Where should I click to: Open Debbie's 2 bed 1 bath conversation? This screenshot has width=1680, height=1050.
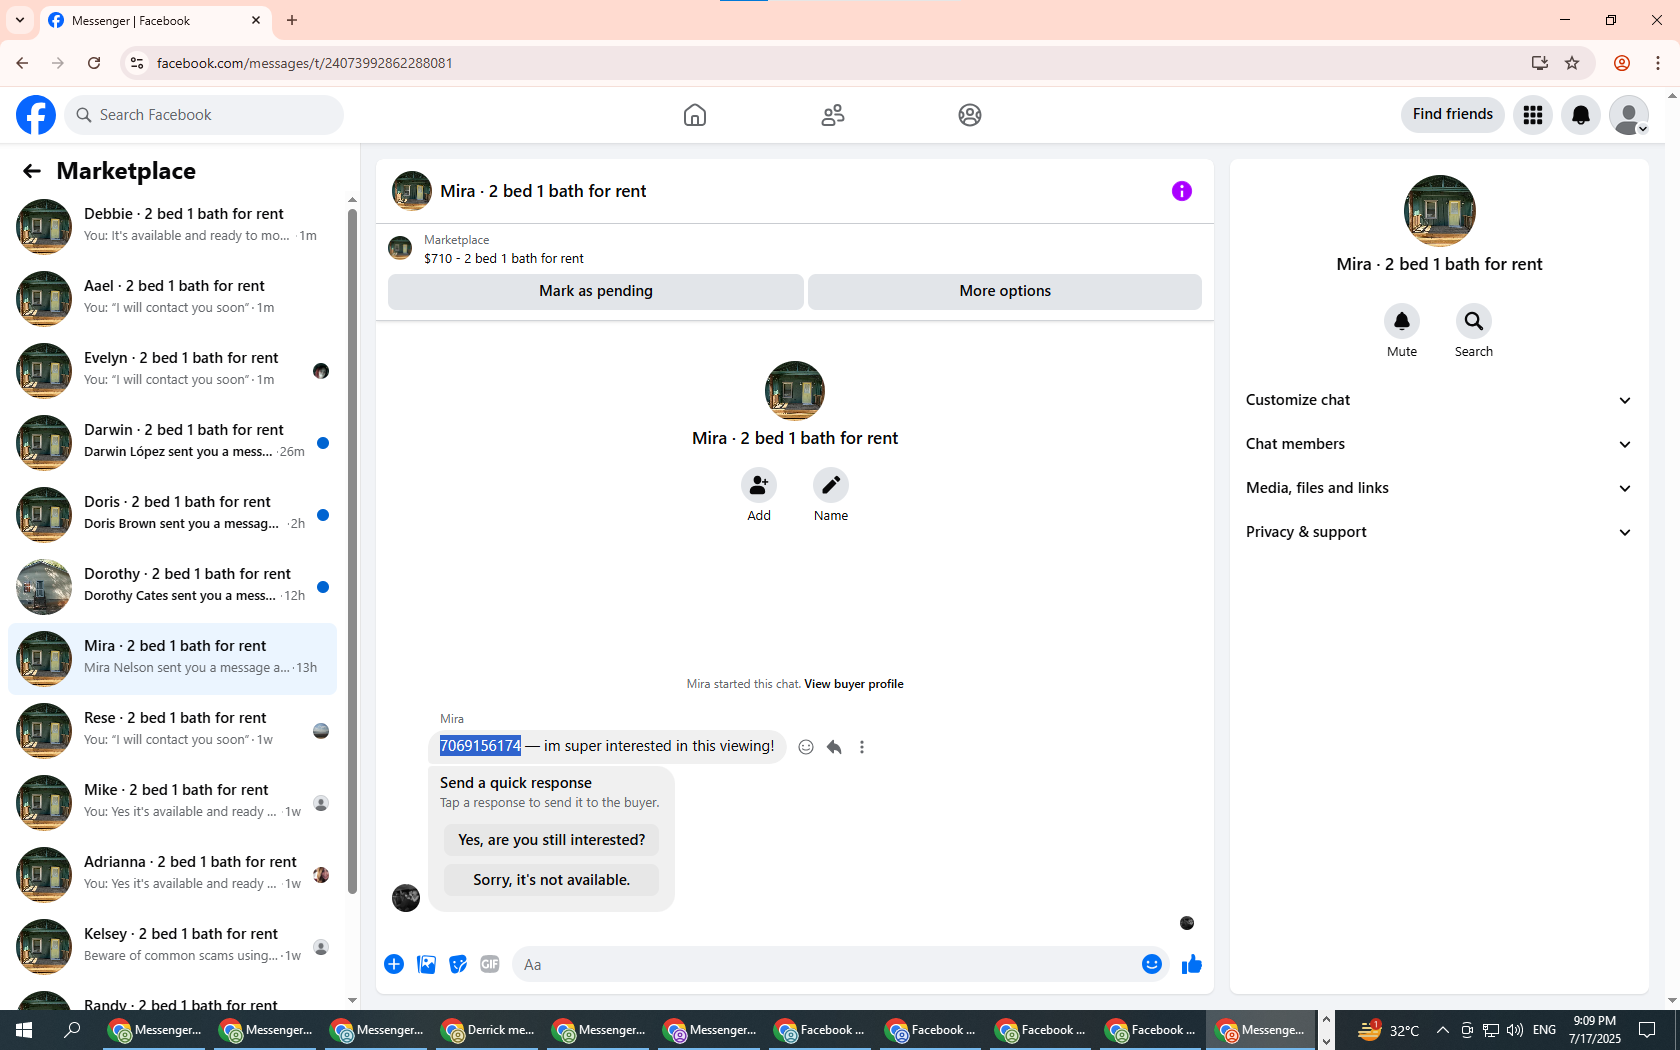click(172, 226)
